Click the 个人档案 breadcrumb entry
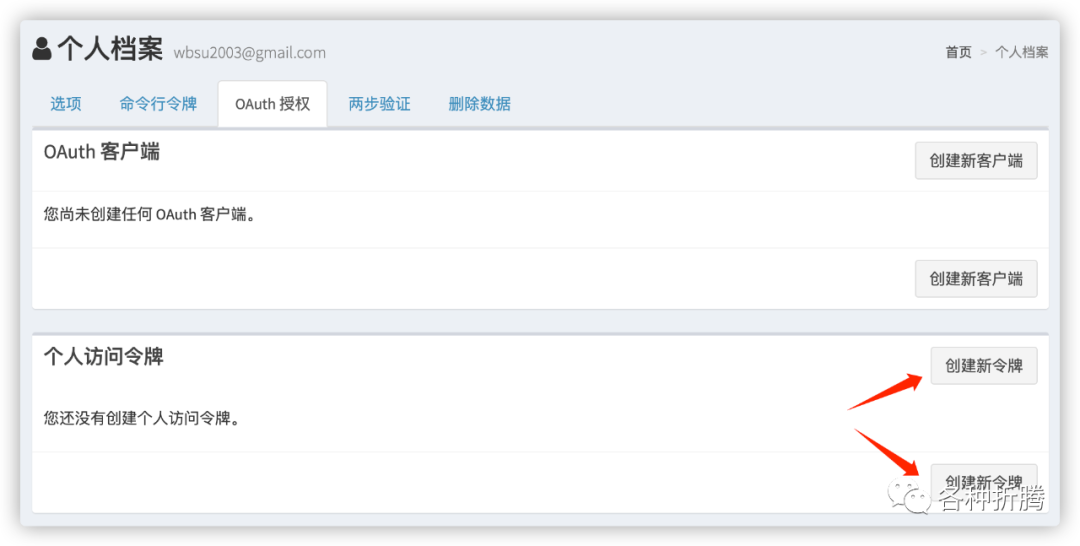1080x546 pixels. (x=1021, y=52)
